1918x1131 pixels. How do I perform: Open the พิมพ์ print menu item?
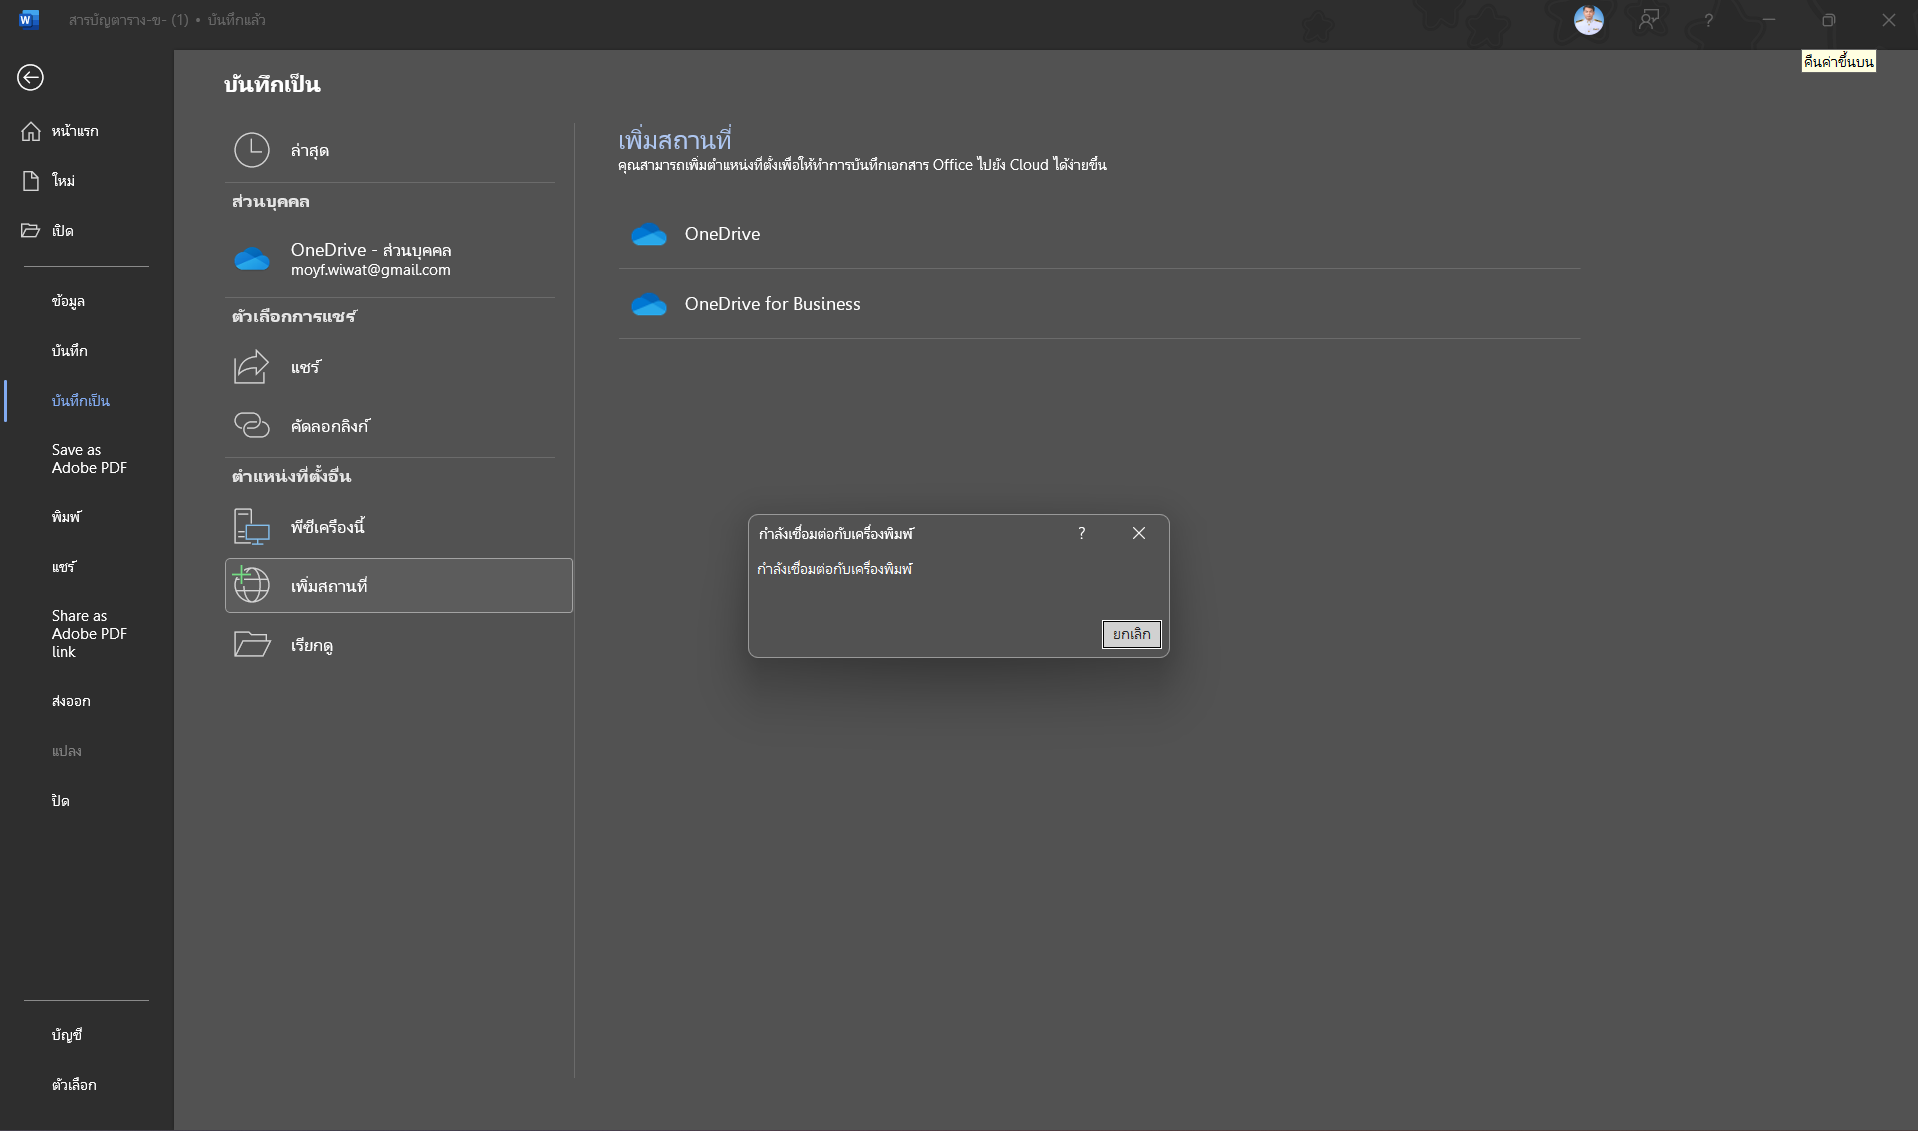pyautogui.click(x=66, y=517)
